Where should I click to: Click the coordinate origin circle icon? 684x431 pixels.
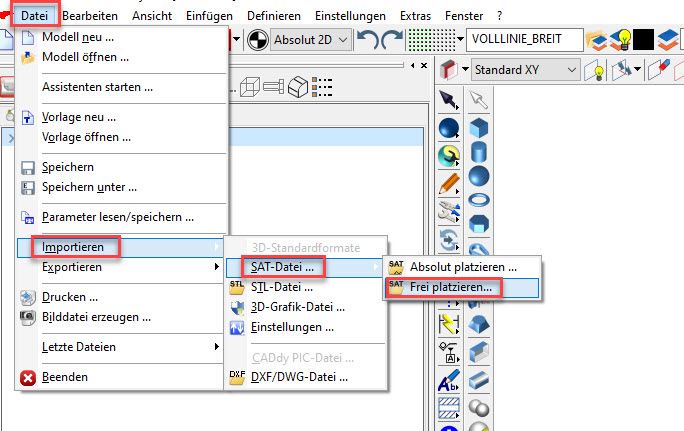coord(257,40)
